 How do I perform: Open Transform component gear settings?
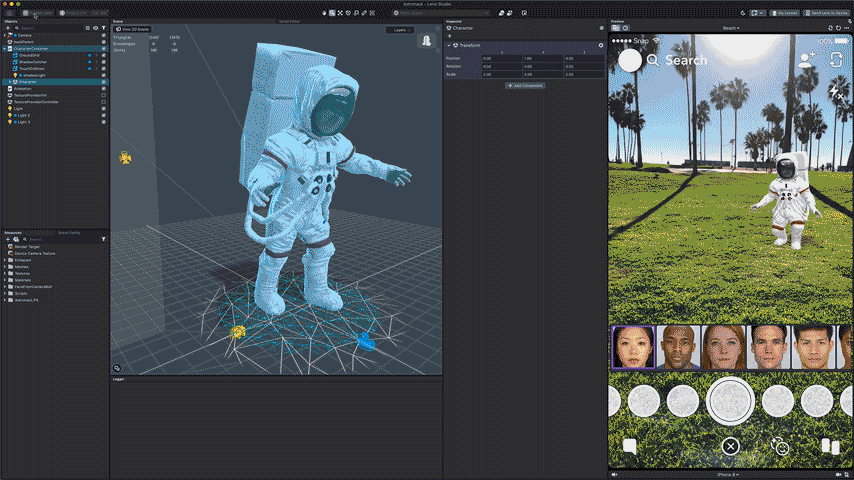tap(601, 45)
